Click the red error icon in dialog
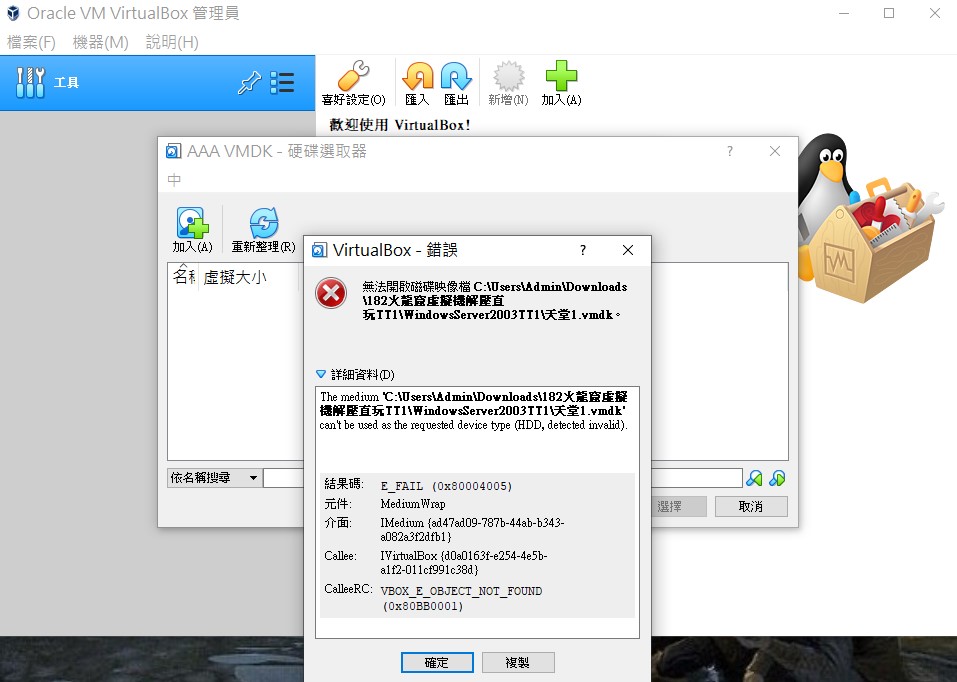The image size is (957, 682). click(331, 294)
